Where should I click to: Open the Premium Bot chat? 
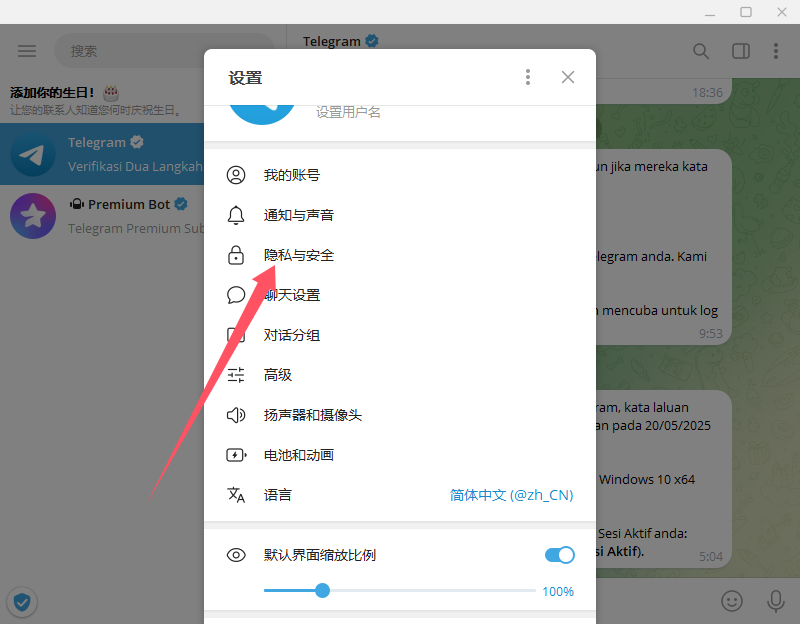click(x=102, y=216)
